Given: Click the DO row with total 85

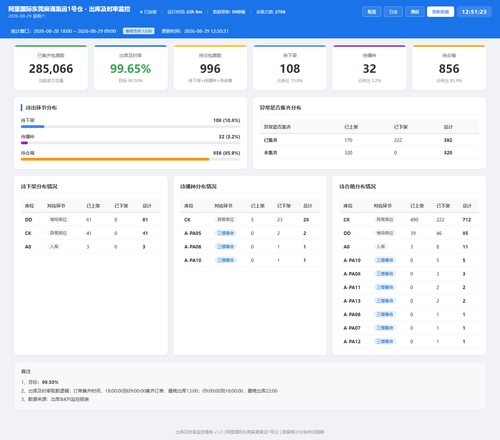Looking at the screenshot, I should coord(409,233).
